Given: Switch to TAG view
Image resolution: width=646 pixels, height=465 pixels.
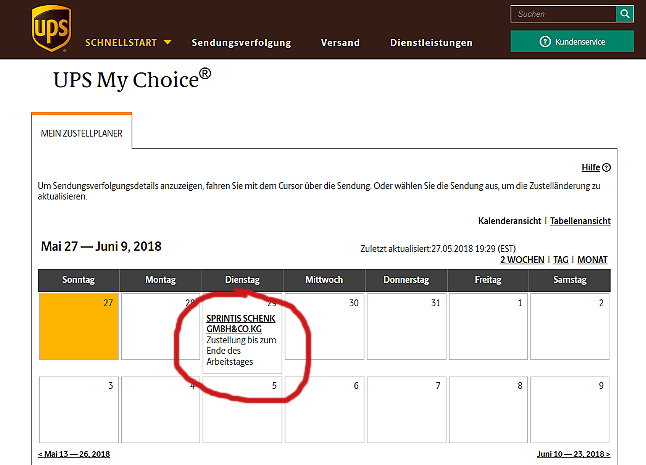Looking at the screenshot, I should pos(560,260).
